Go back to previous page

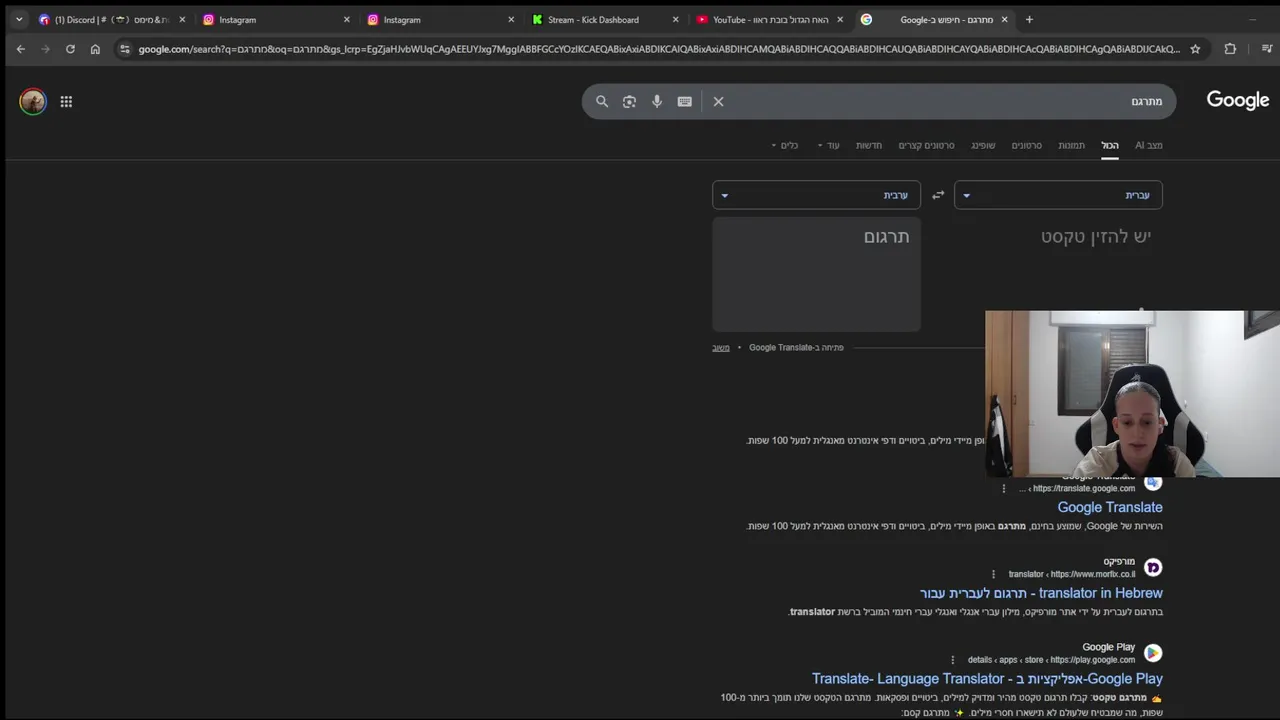pyautogui.click(x=20, y=49)
